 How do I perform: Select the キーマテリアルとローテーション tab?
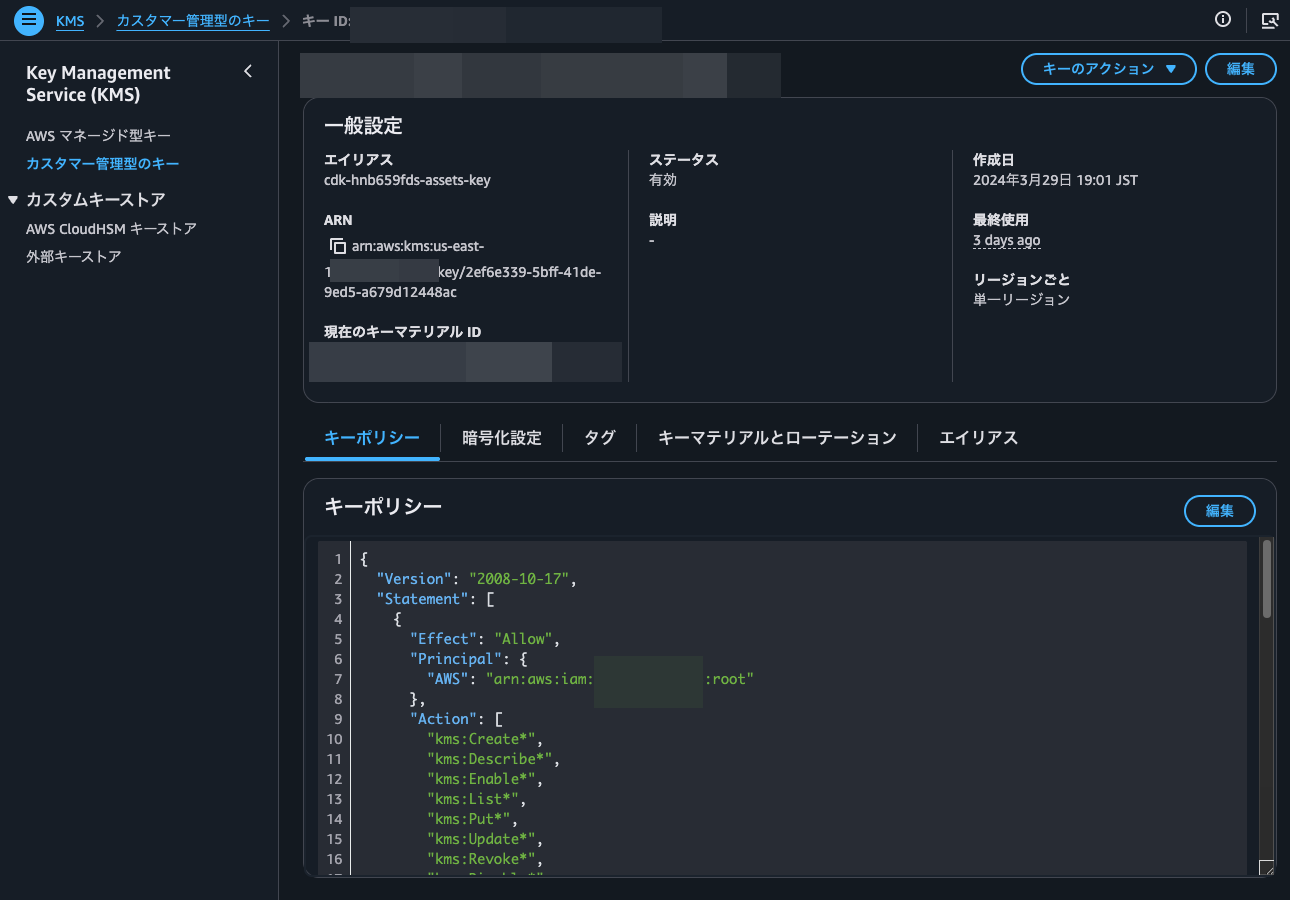point(776,437)
